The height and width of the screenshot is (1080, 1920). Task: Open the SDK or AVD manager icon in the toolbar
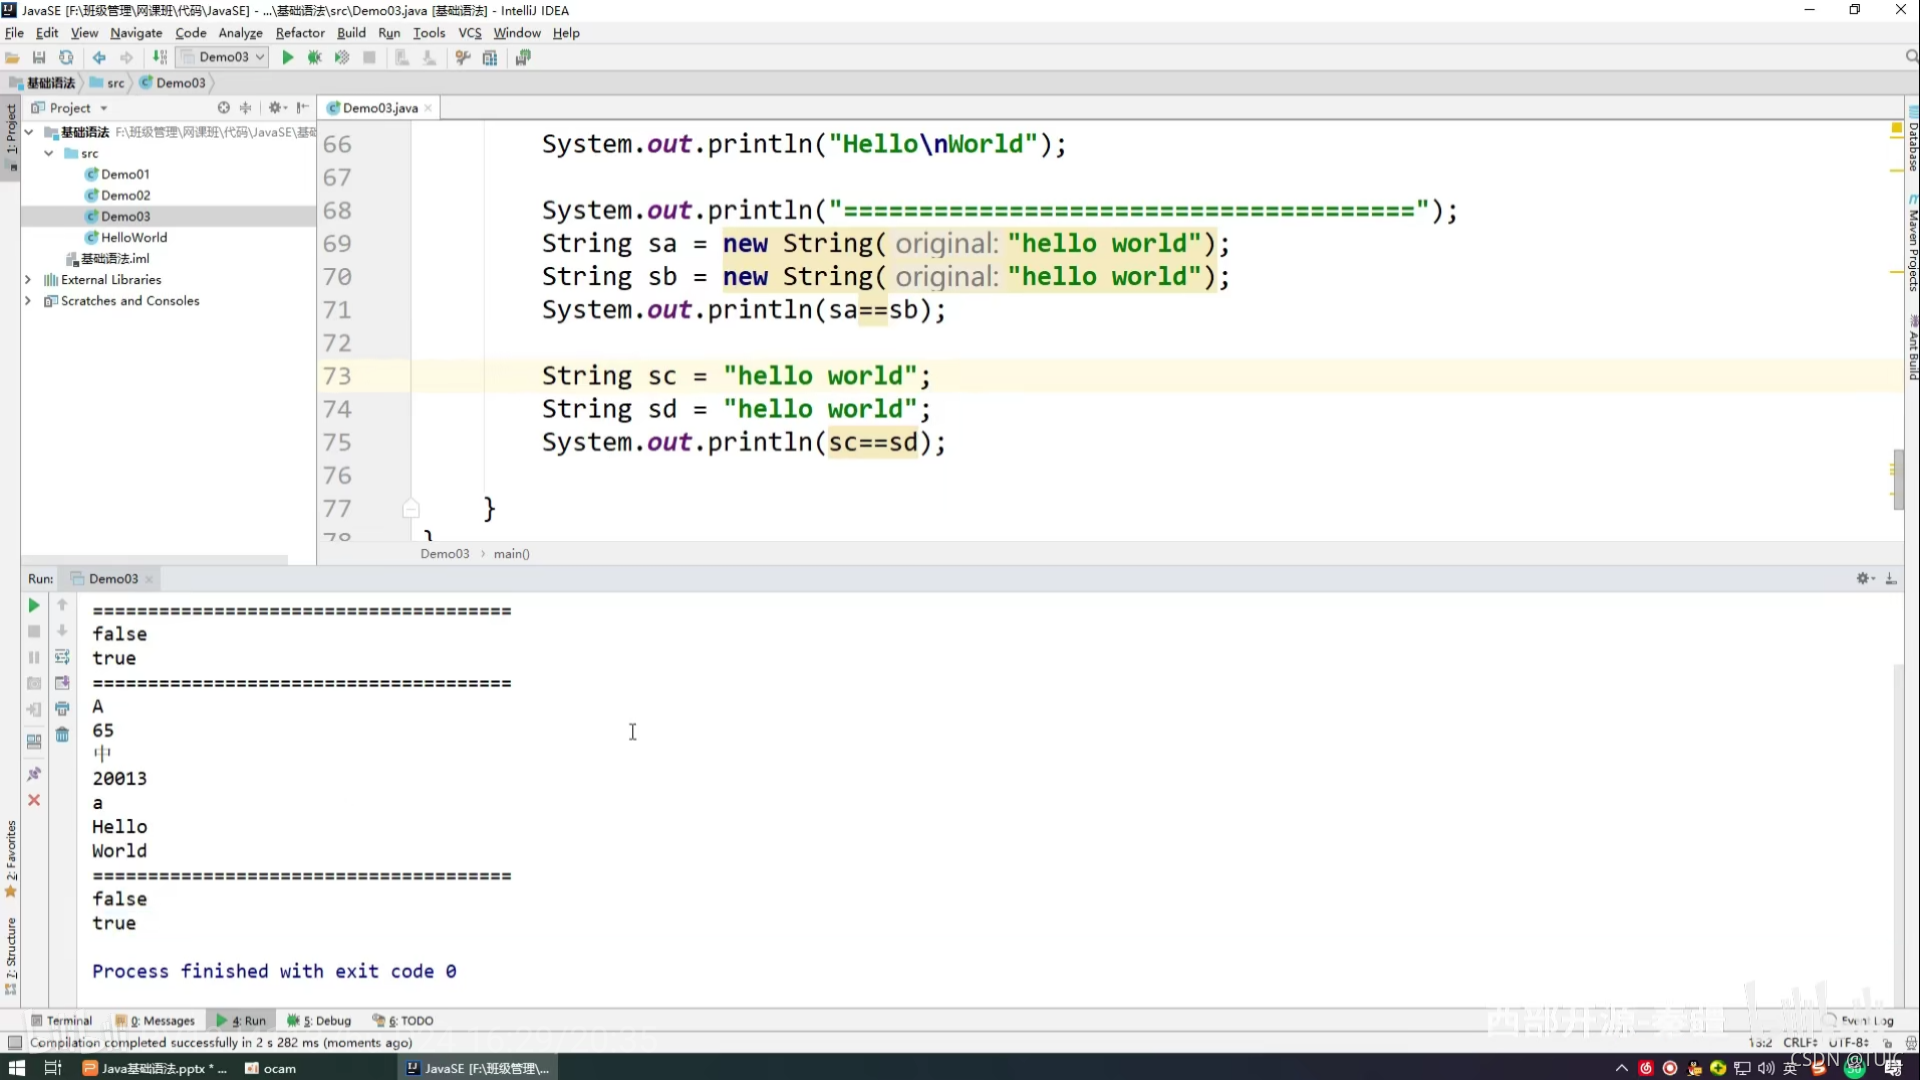[523, 58]
